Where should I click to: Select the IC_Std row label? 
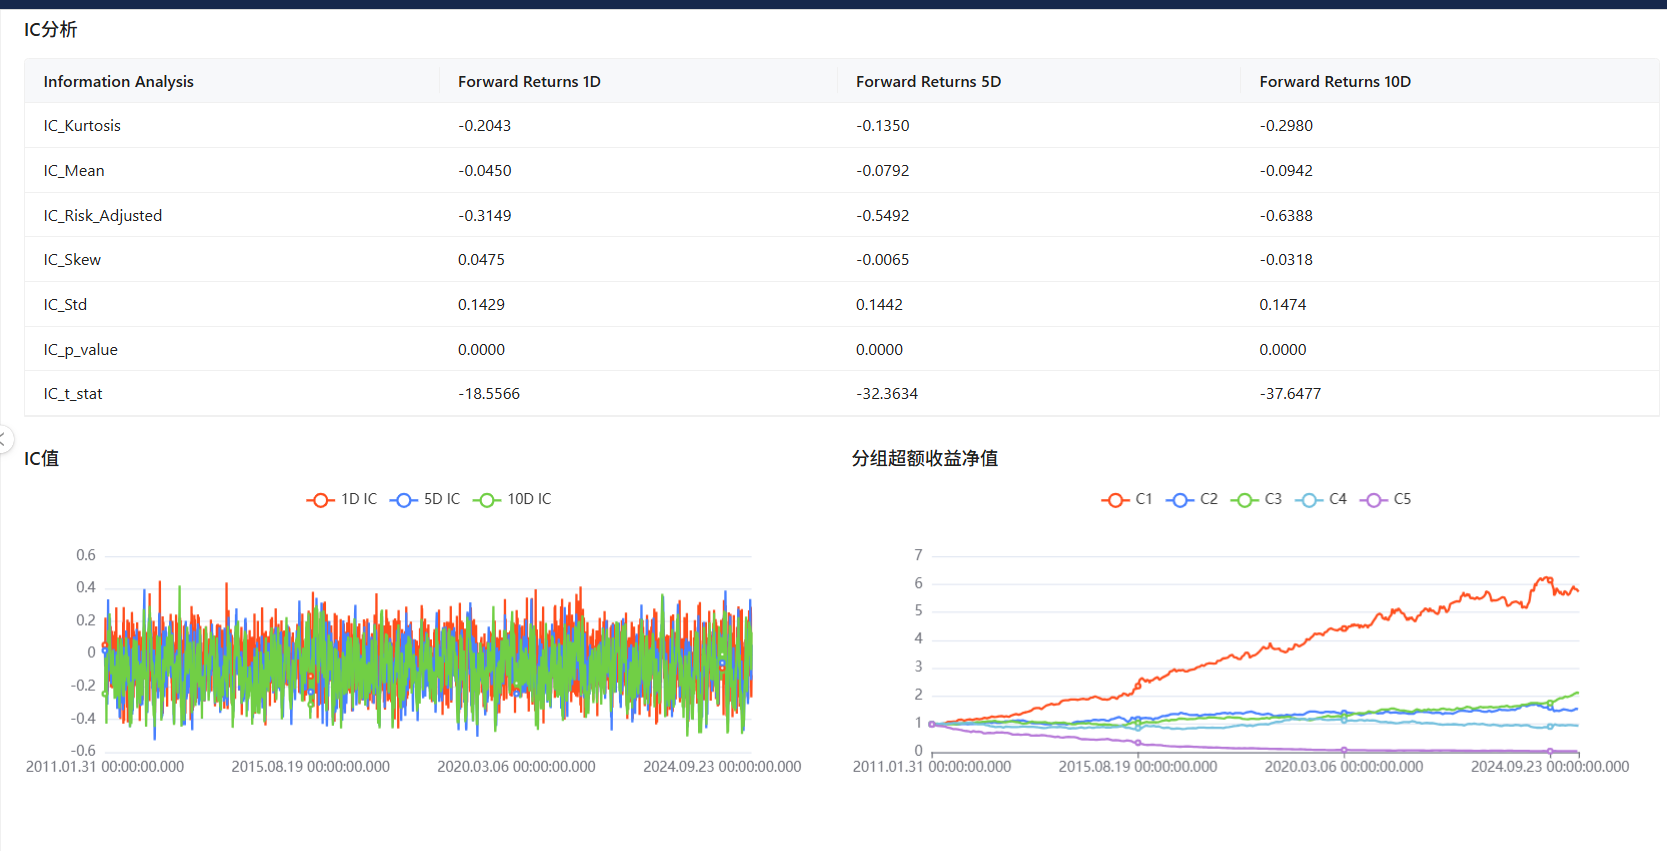tap(65, 305)
